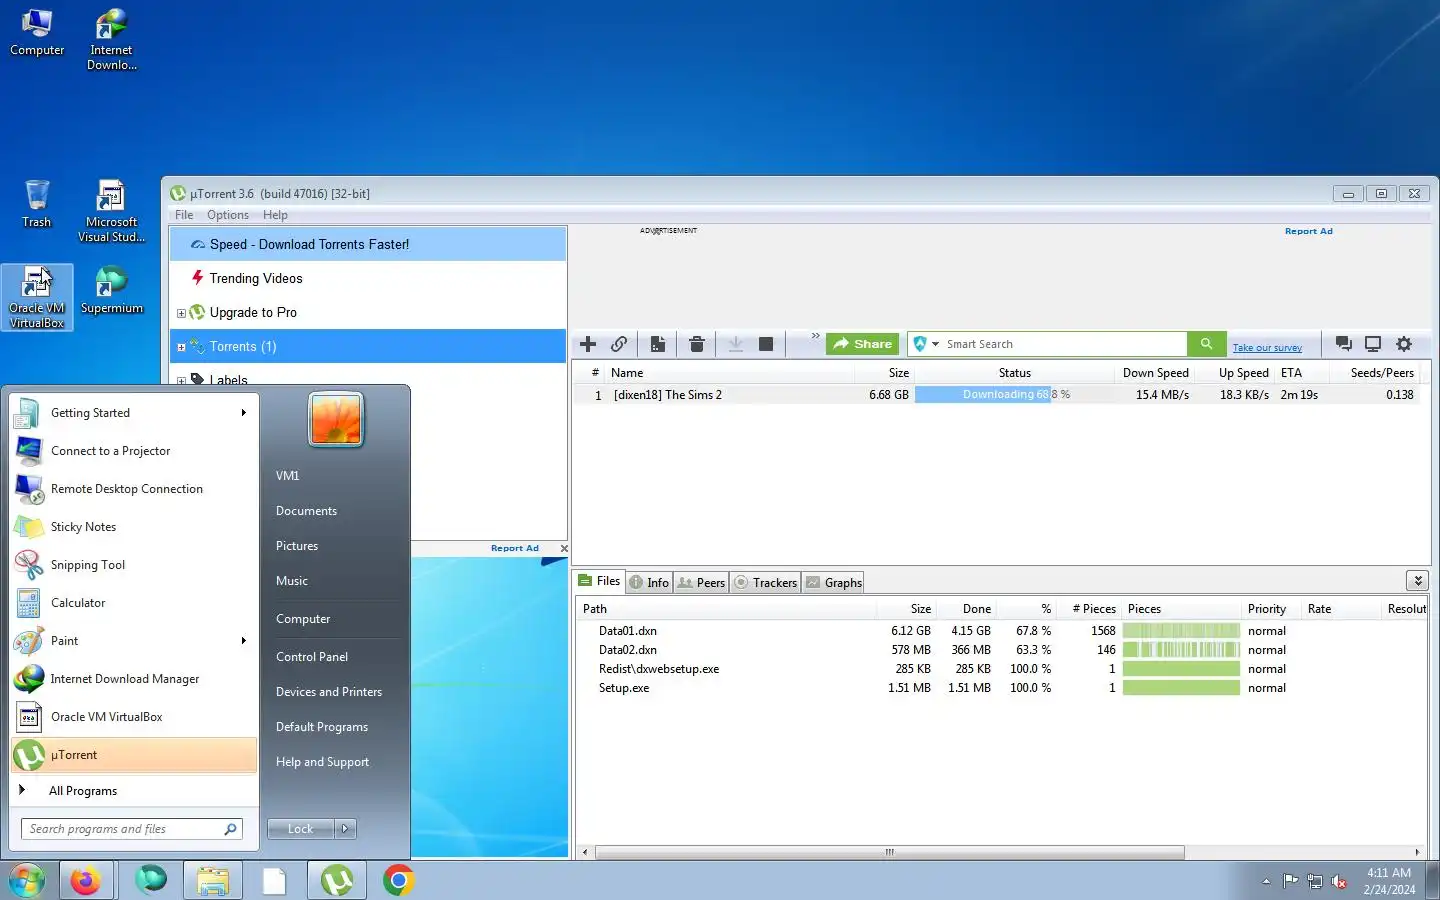Open Calculator from the Start menu

(x=134, y=603)
